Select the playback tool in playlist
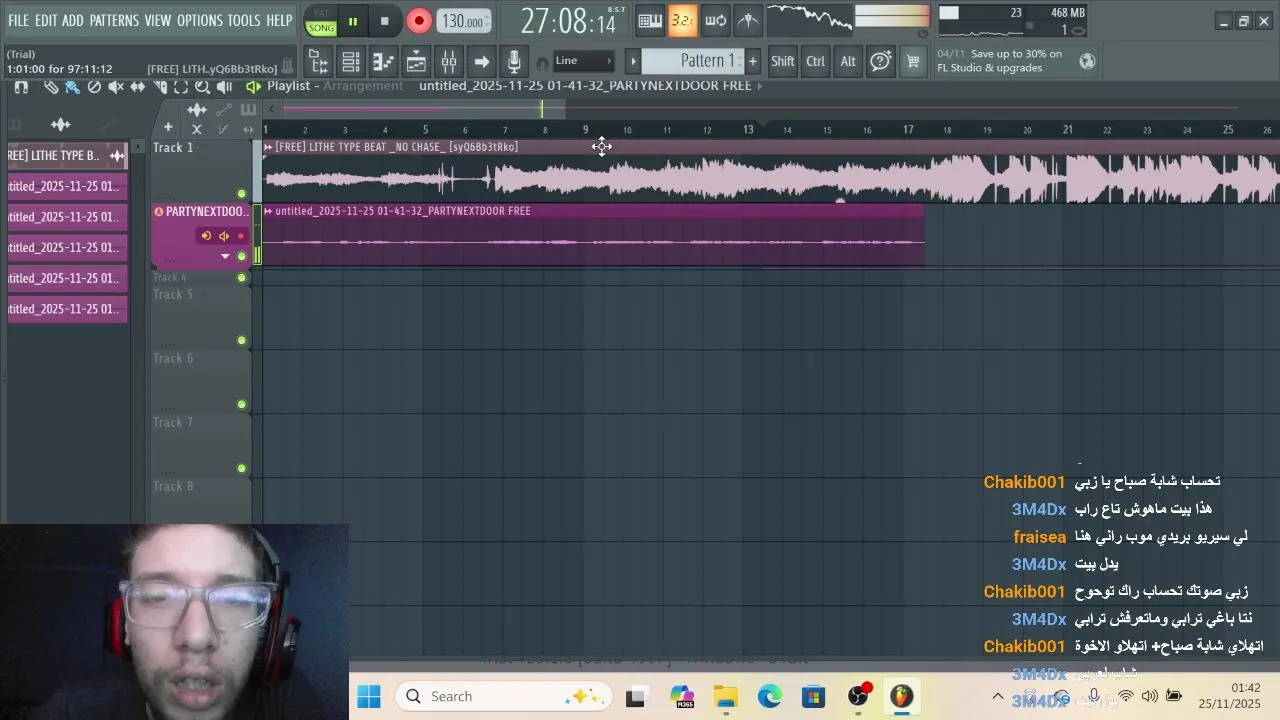The height and width of the screenshot is (720, 1280). [x=224, y=87]
